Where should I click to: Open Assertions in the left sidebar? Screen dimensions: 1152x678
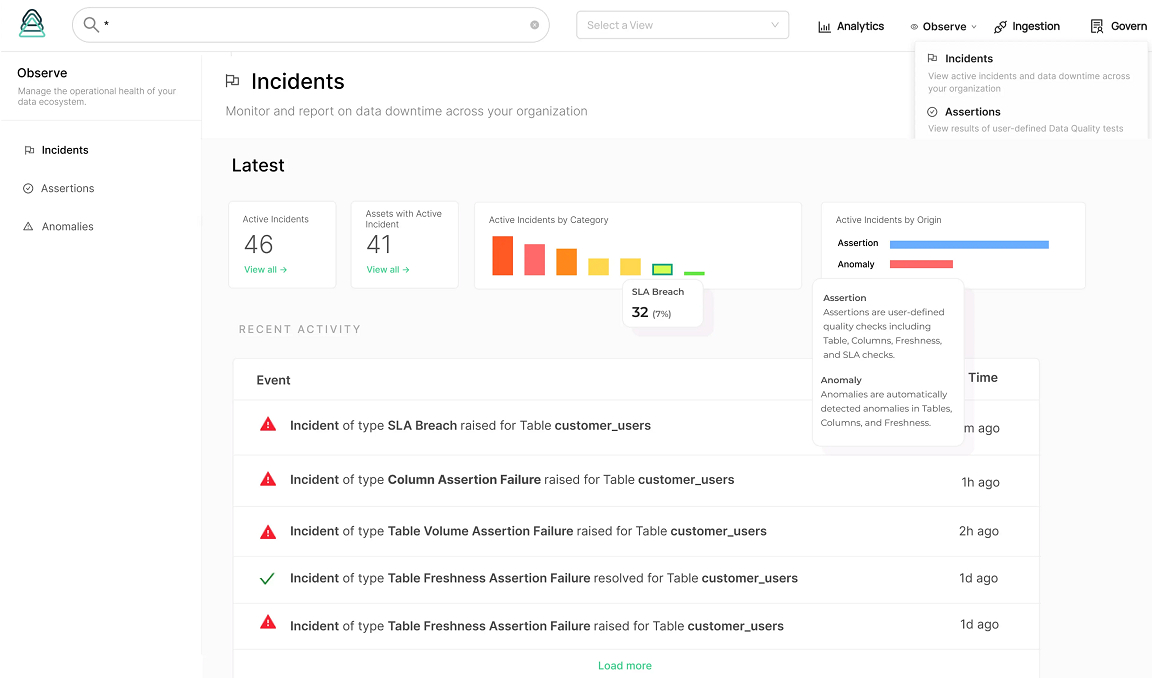pyautogui.click(x=67, y=188)
